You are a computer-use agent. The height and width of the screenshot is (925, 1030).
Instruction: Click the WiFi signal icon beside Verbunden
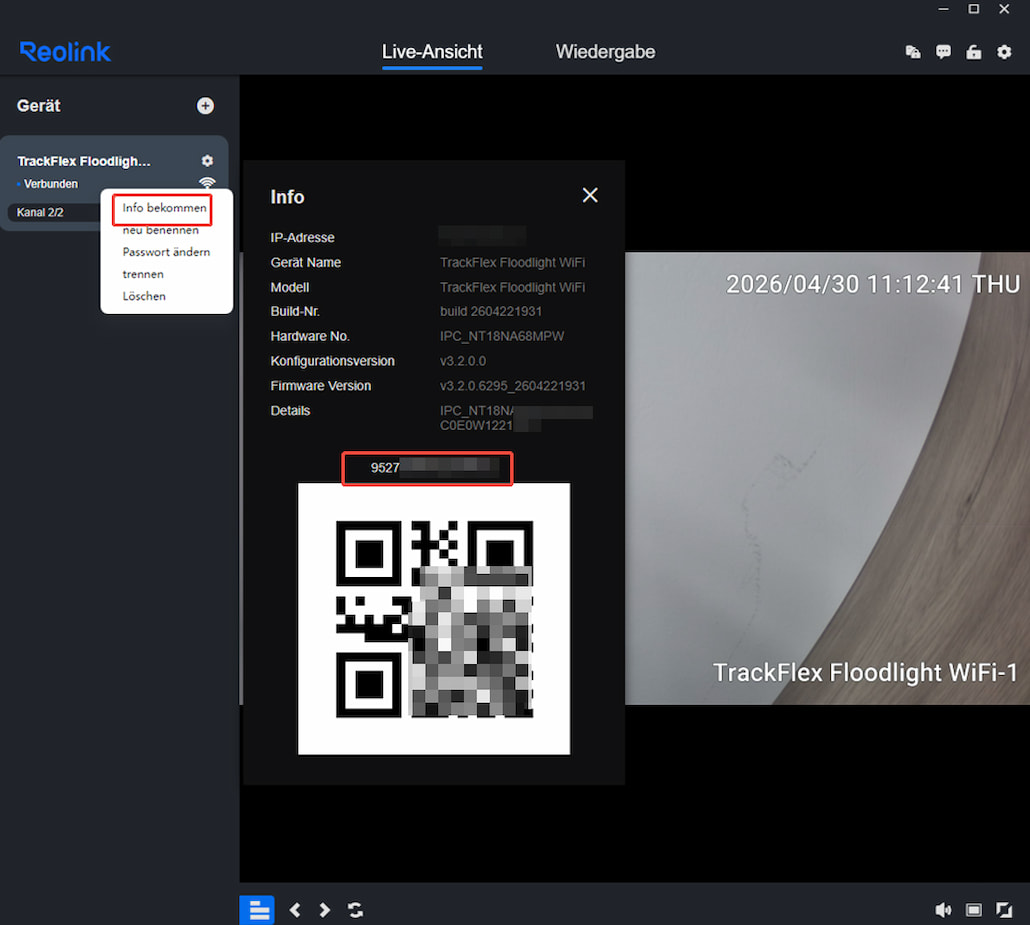click(207, 182)
